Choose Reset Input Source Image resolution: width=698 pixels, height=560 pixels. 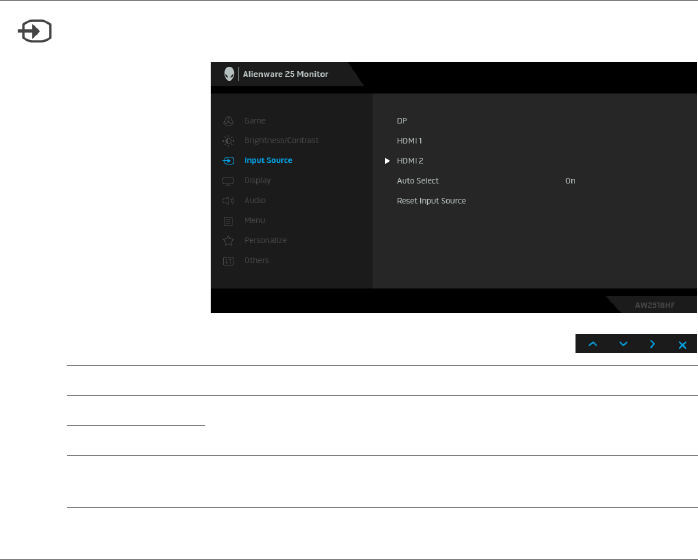coord(431,201)
